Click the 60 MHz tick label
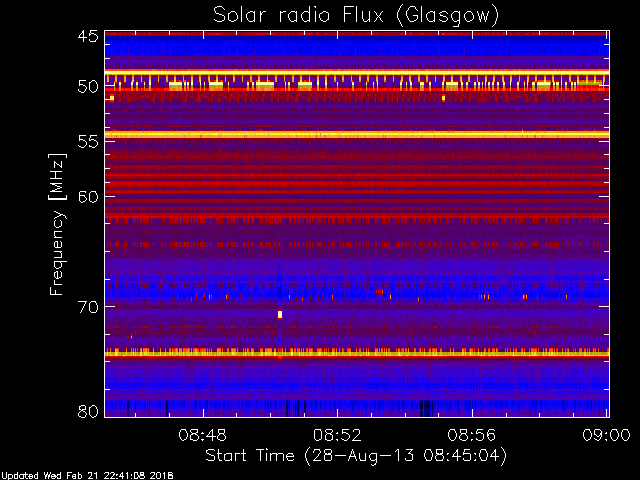The height and width of the screenshot is (480, 640). (x=88, y=196)
